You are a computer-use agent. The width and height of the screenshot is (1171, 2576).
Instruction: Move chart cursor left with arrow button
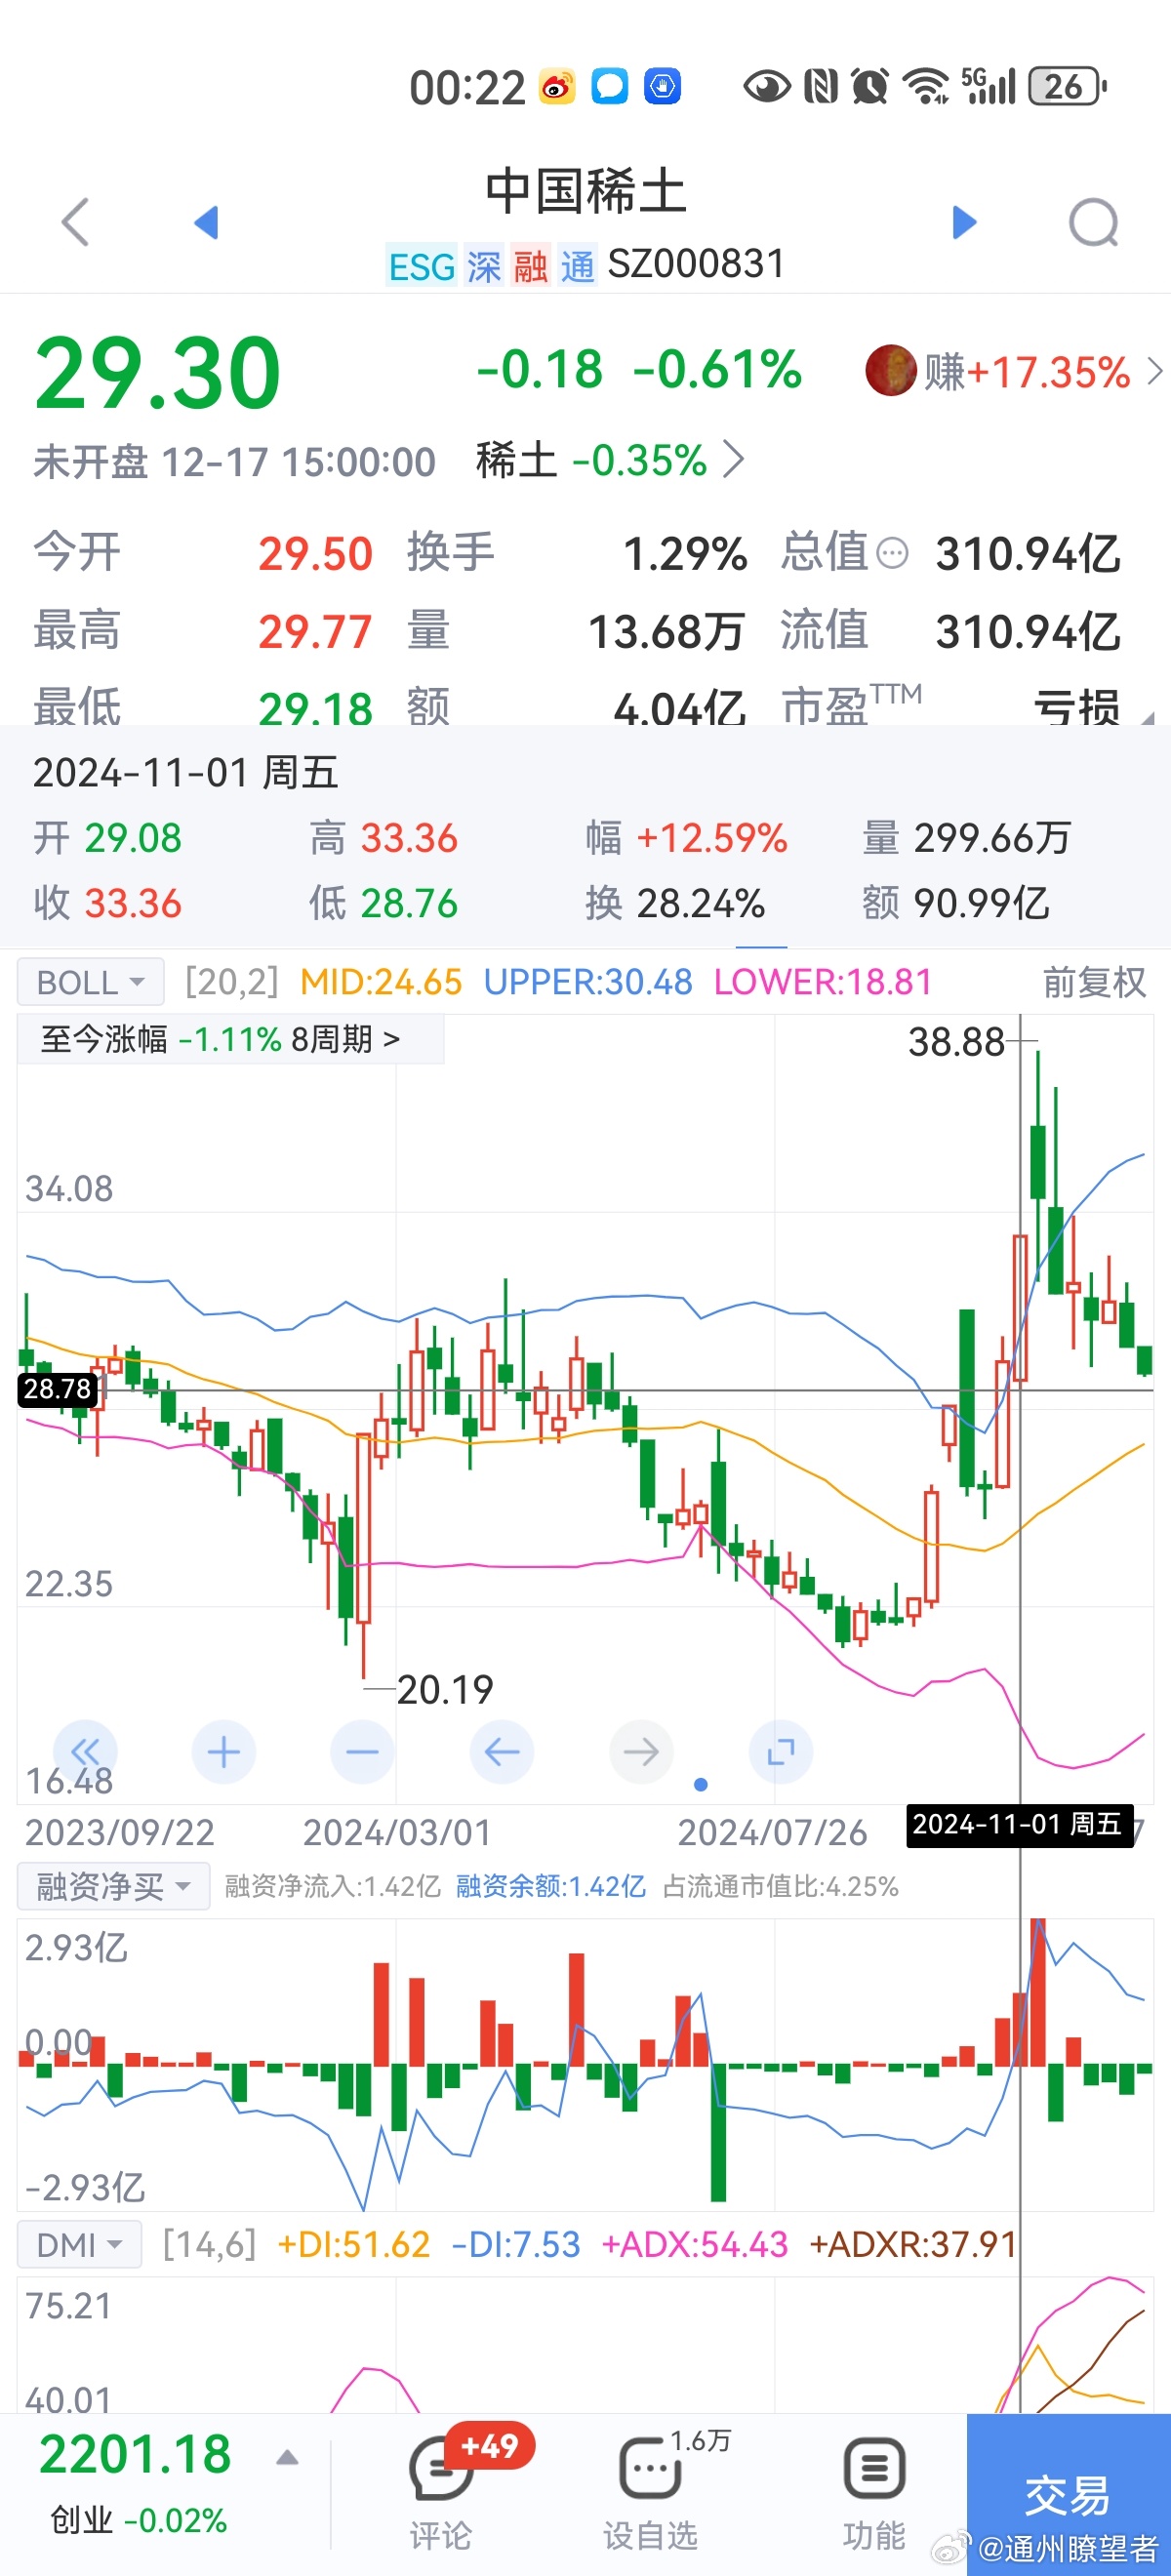[502, 1751]
